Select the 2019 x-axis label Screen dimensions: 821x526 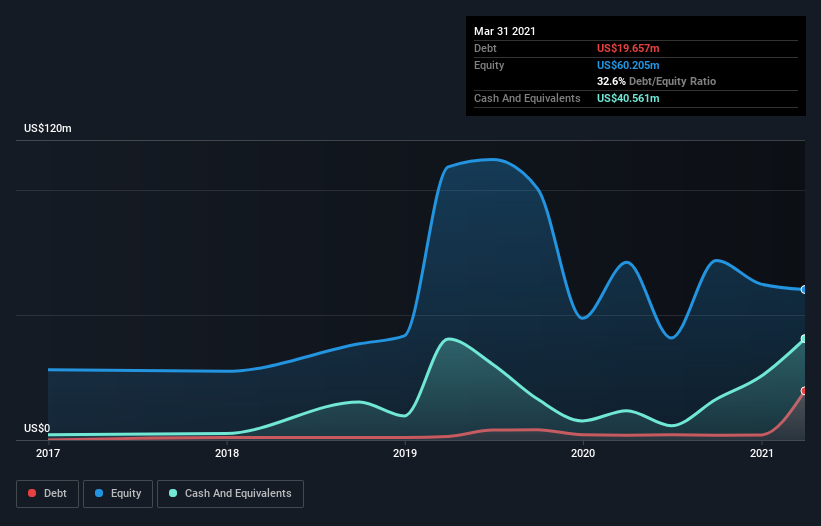pos(405,453)
